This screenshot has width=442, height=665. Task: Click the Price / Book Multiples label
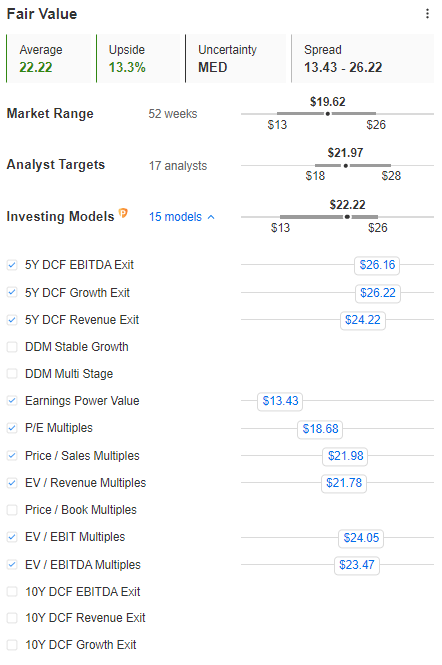(81, 510)
